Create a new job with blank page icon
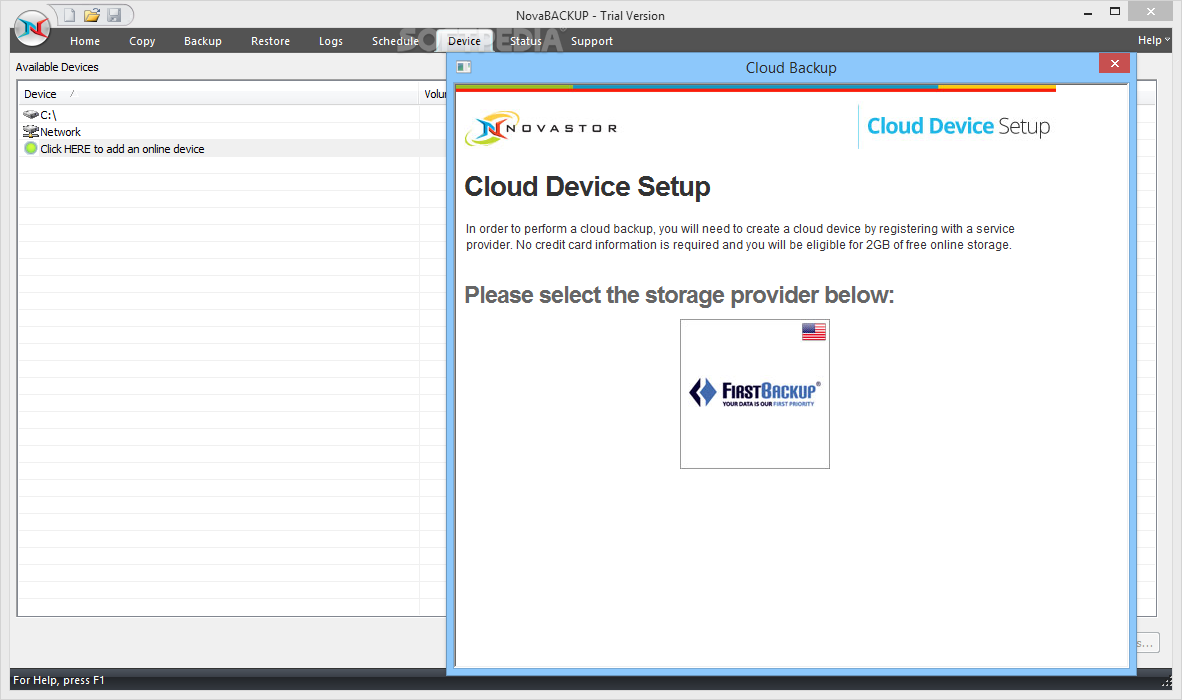The height and width of the screenshot is (700, 1182). coord(69,15)
